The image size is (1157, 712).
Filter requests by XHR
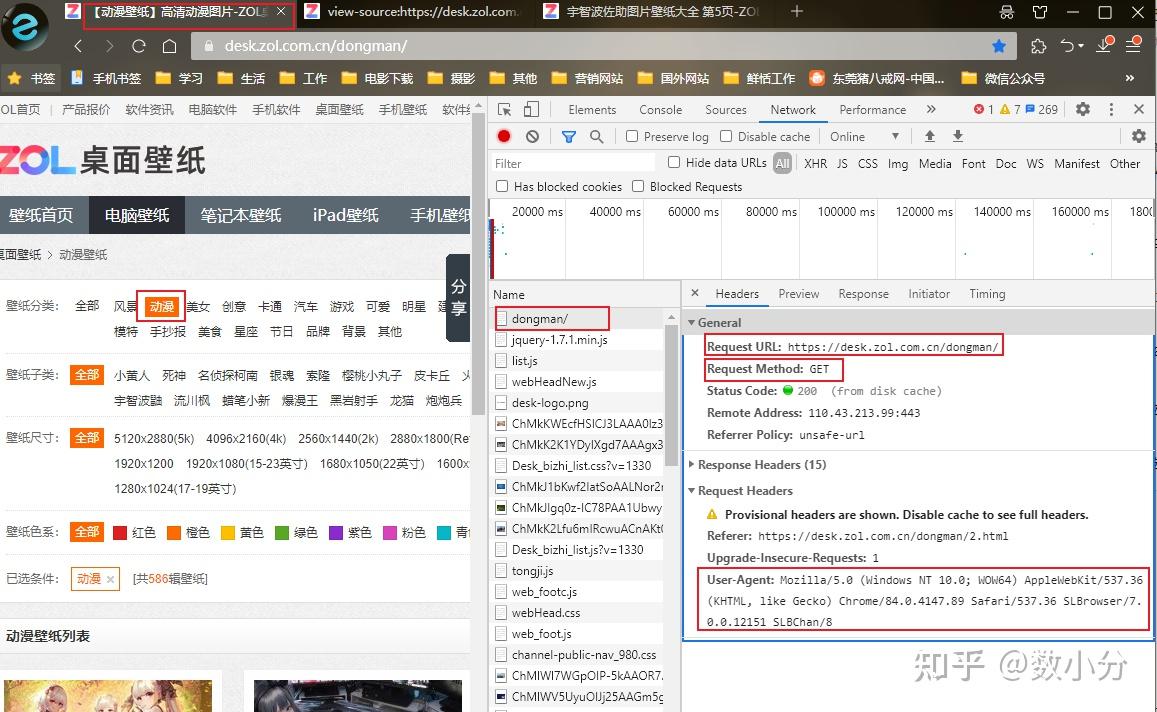click(x=815, y=163)
